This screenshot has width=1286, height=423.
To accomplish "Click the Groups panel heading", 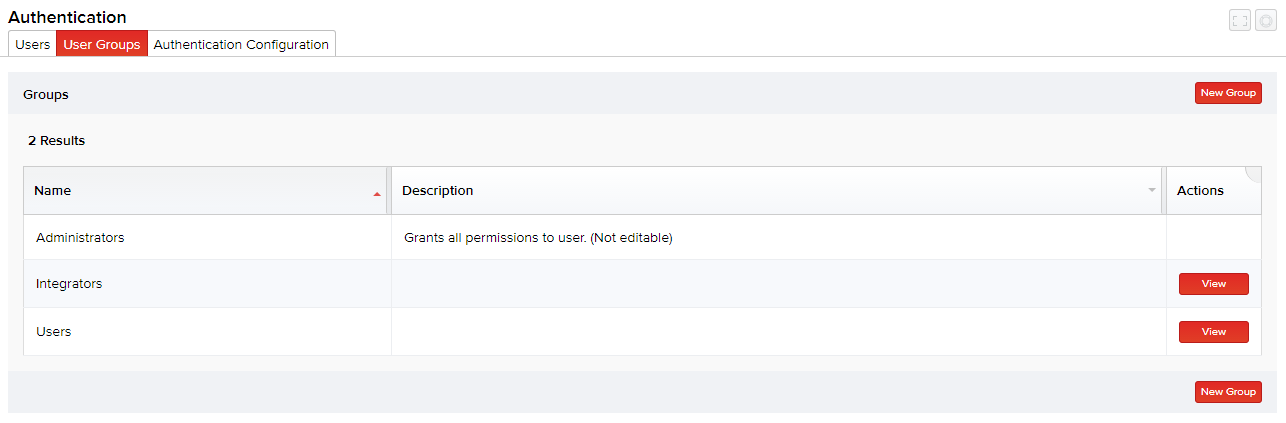I will tap(46, 95).
